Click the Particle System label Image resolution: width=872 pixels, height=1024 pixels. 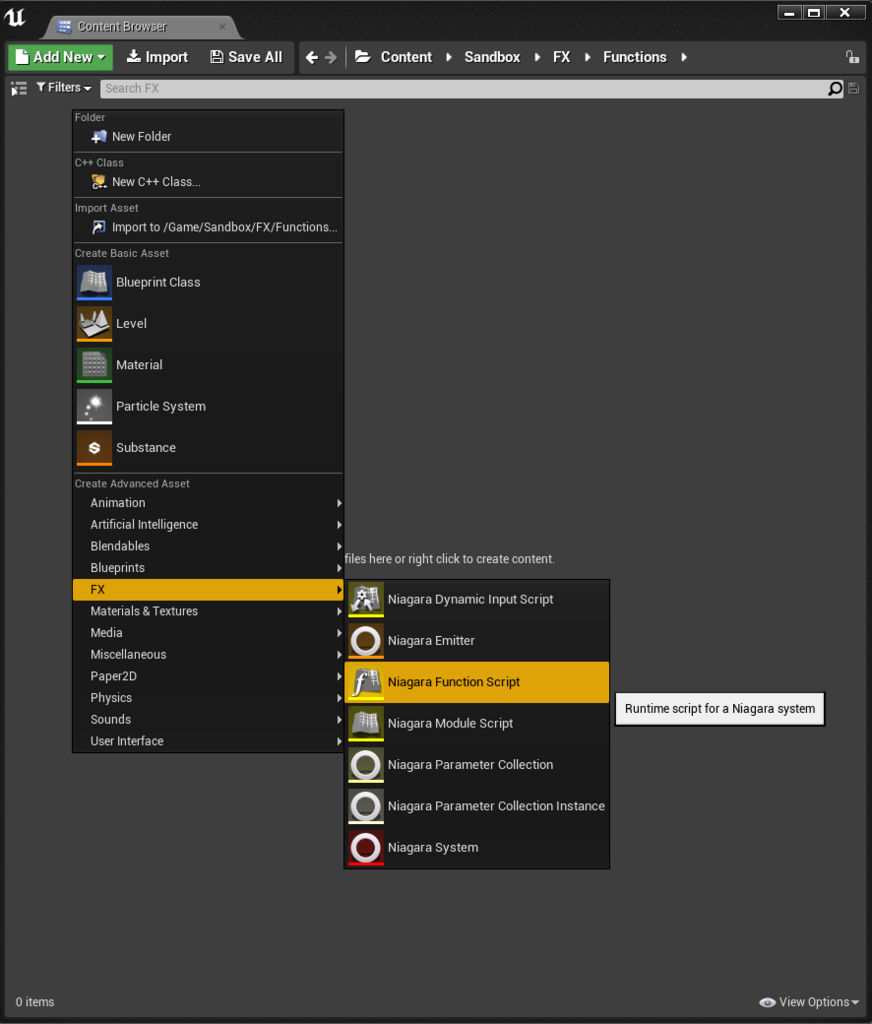point(161,406)
